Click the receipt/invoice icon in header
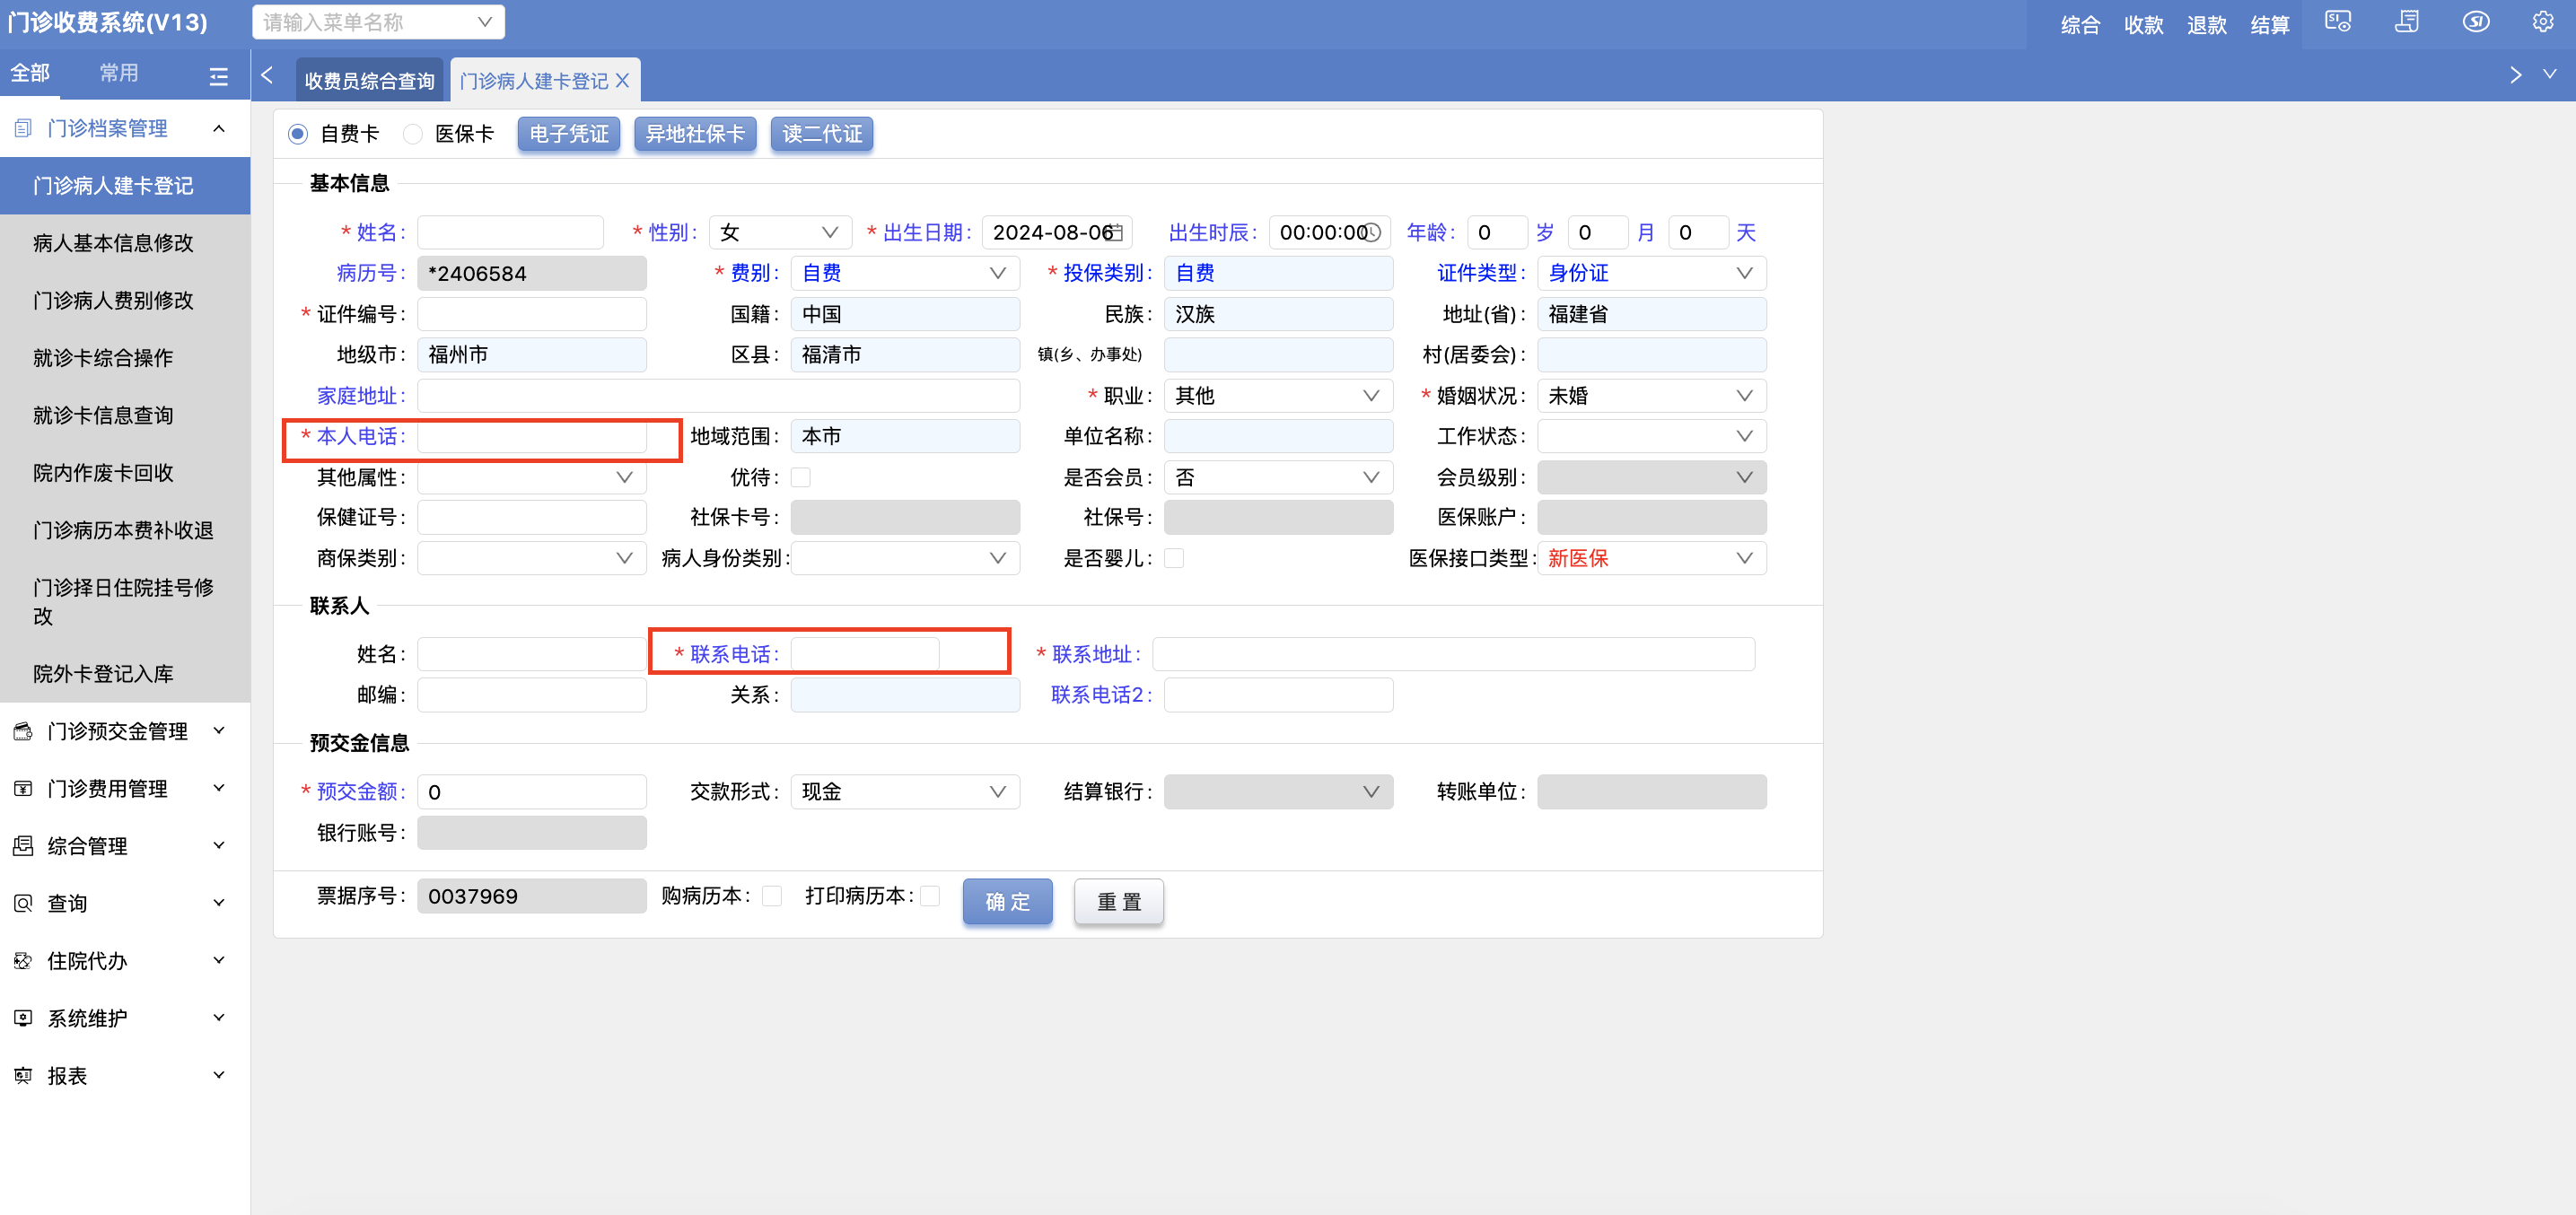Image resolution: width=2576 pixels, height=1215 pixels. (x=2406, y=22)
